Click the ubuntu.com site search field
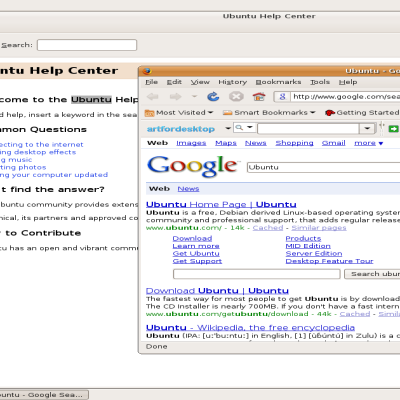400x400 pixels. pyautogui.click(x=257, y=274)
